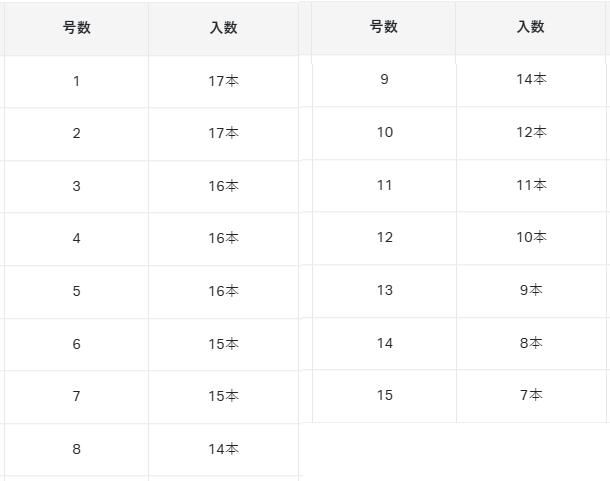This screenshot has height=481, width=610.
Task: Click the 号数 cell showing 9
Action: coord(384,79)
